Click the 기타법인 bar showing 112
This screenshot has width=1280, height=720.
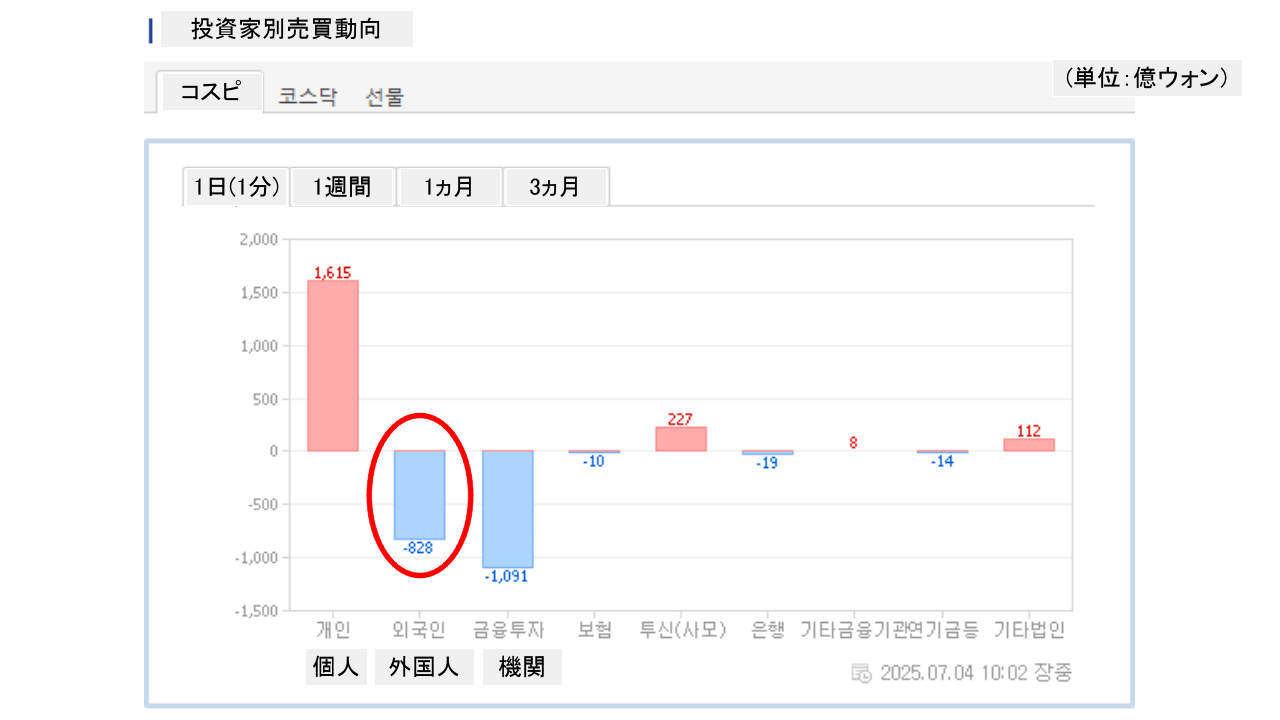(1029, 445)
